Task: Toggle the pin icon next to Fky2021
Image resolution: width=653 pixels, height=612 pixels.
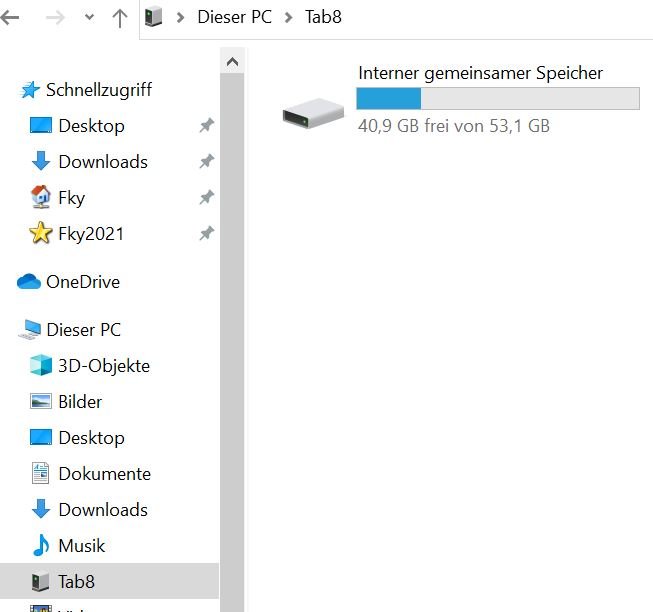Action: click(x=207, y=233)
